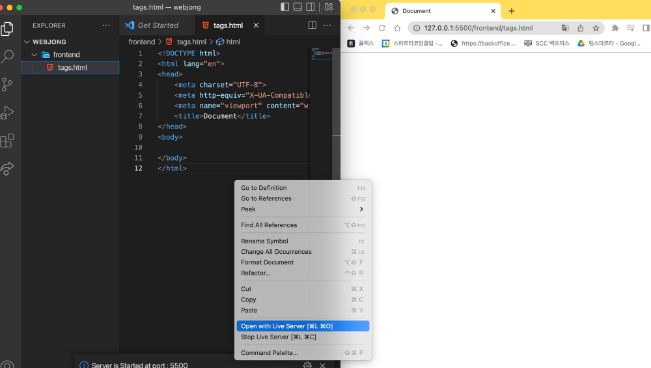Go forward in the browser

click(366, 28)
